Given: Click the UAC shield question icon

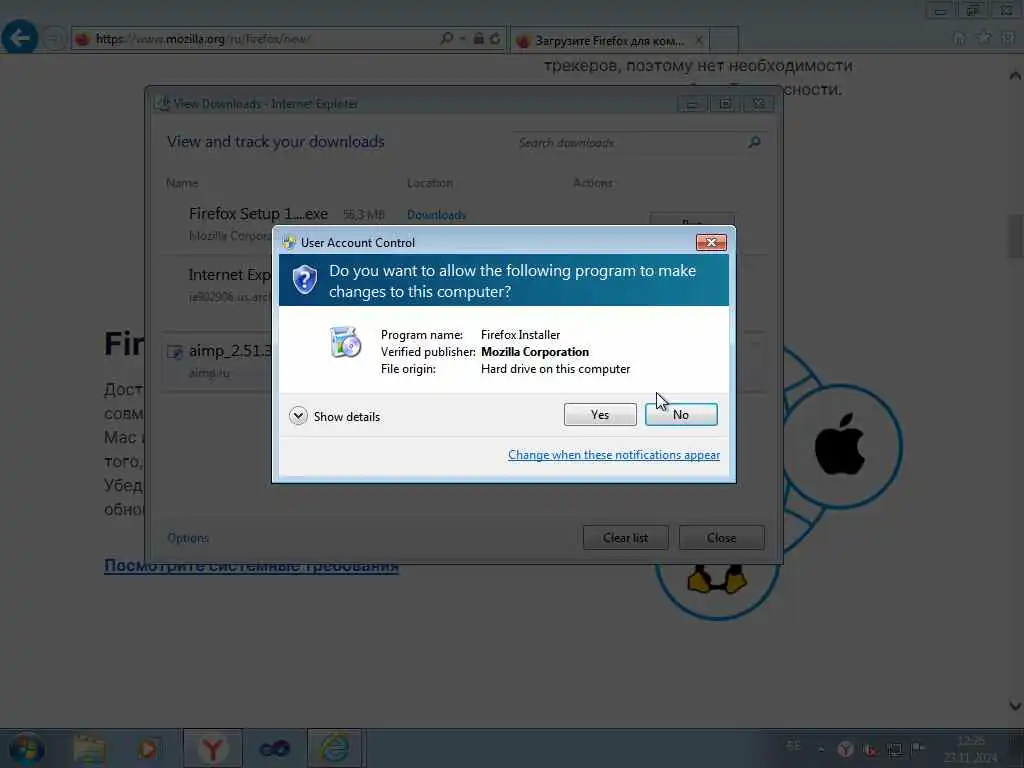Looking at the screenshot, I should point(304,280).
